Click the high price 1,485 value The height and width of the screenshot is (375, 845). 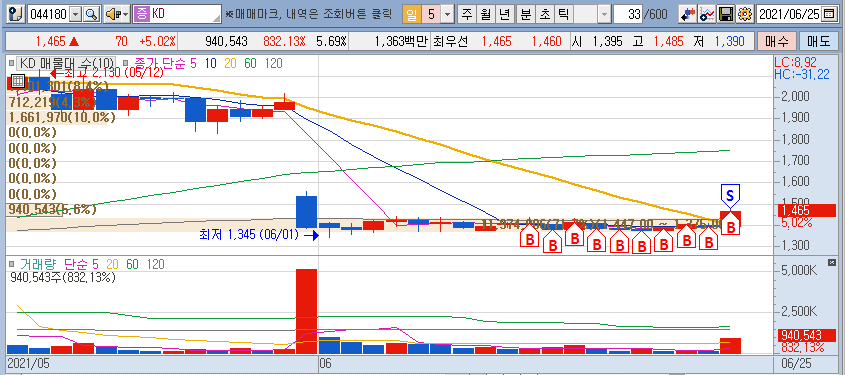click(668, 41)
